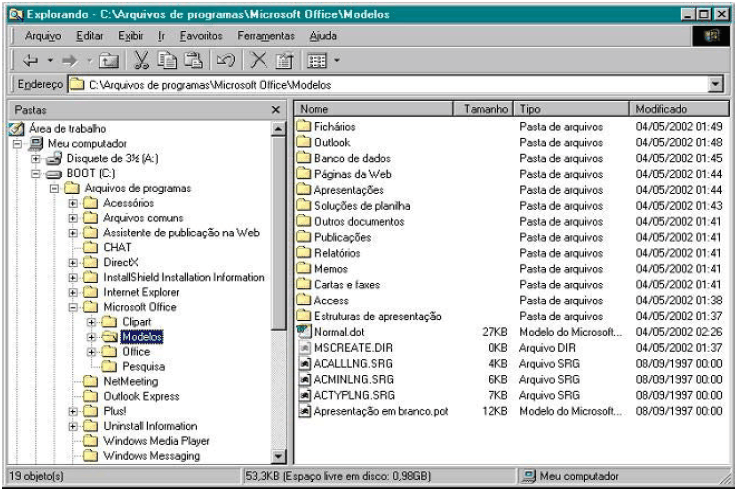Open the Favoritos menu
Viewport: 739px width, 492px height.
point(200,36)
